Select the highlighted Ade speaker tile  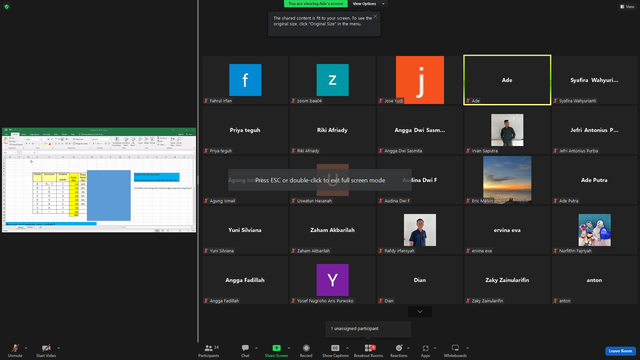coord(507,80)
